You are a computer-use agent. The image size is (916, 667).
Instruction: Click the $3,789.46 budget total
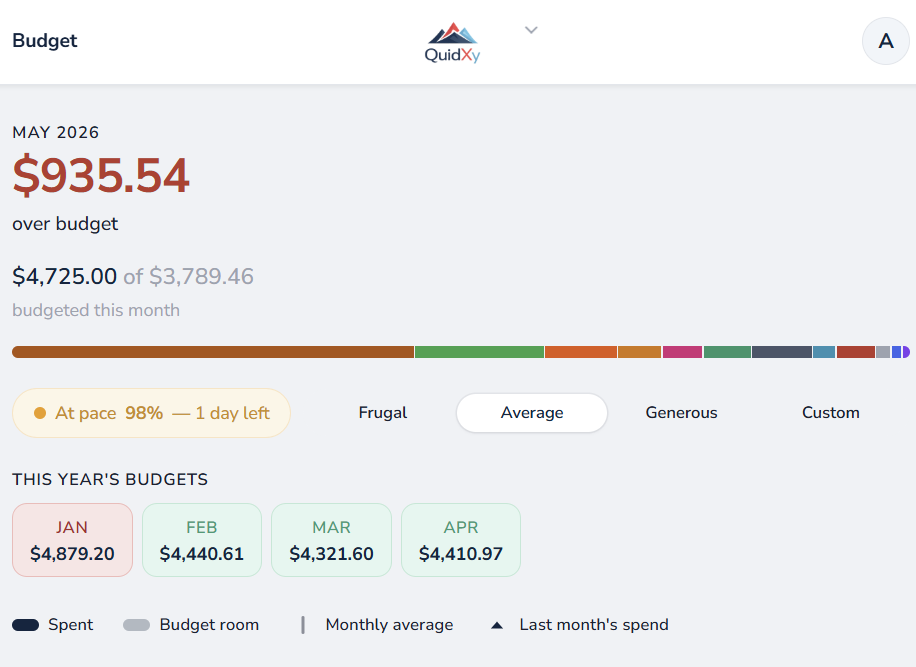(x=202, y=276)
